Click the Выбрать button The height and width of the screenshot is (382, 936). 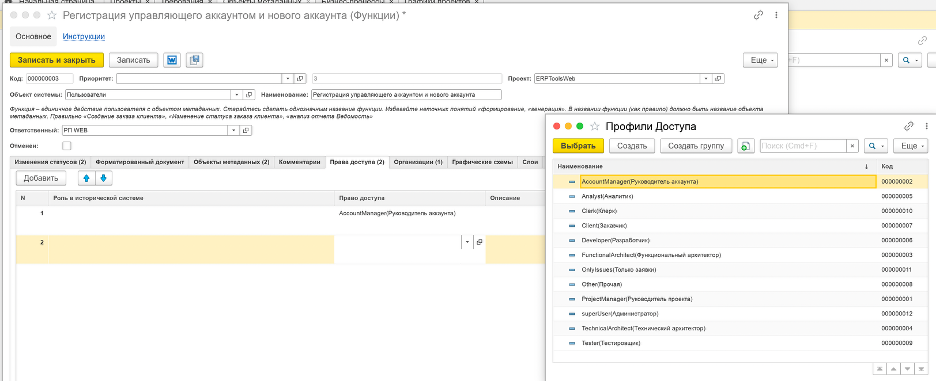pos(578,146)
